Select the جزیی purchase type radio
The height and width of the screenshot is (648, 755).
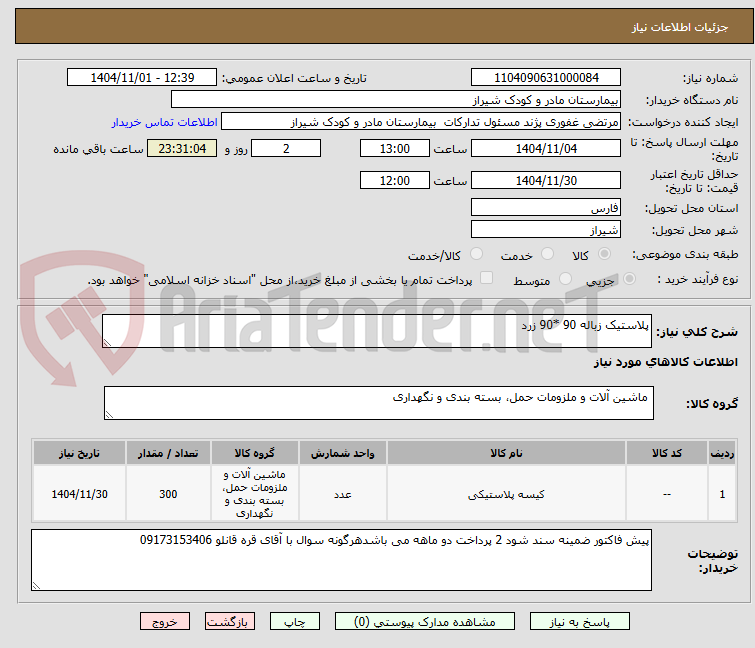(629, 279)
